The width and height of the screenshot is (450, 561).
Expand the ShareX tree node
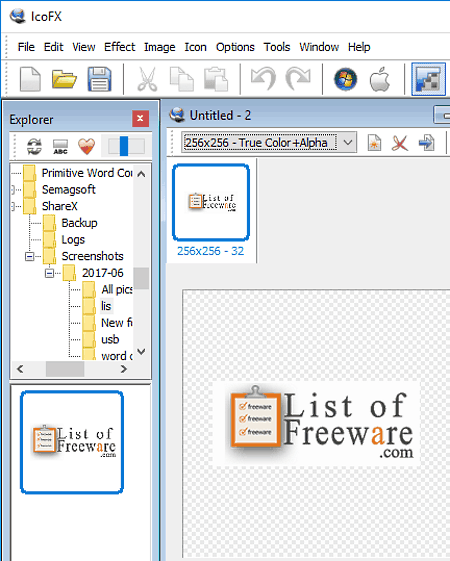(13, 206)
